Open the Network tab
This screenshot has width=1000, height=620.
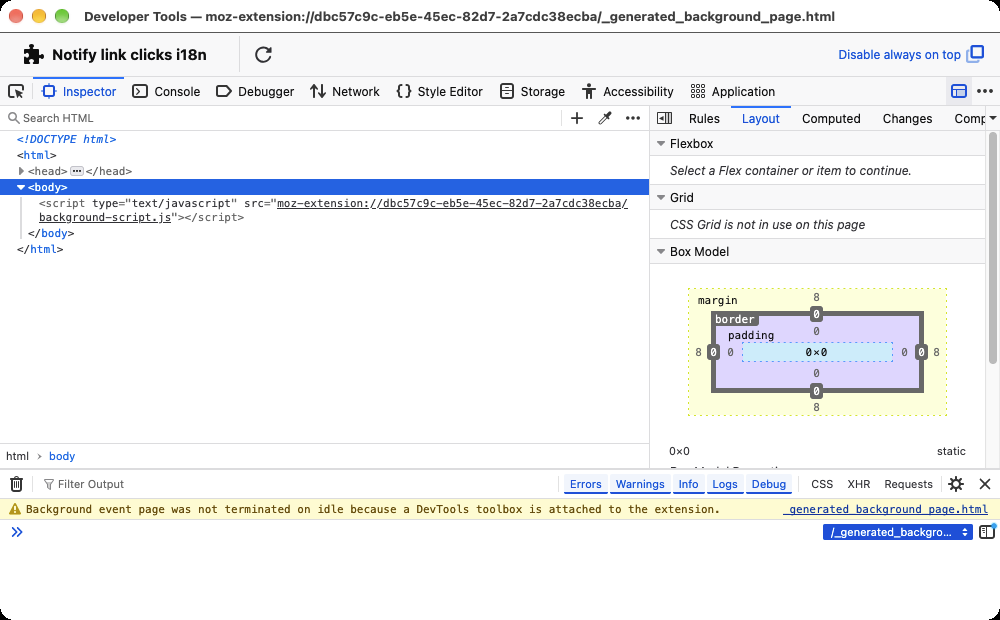click(345, 91)
